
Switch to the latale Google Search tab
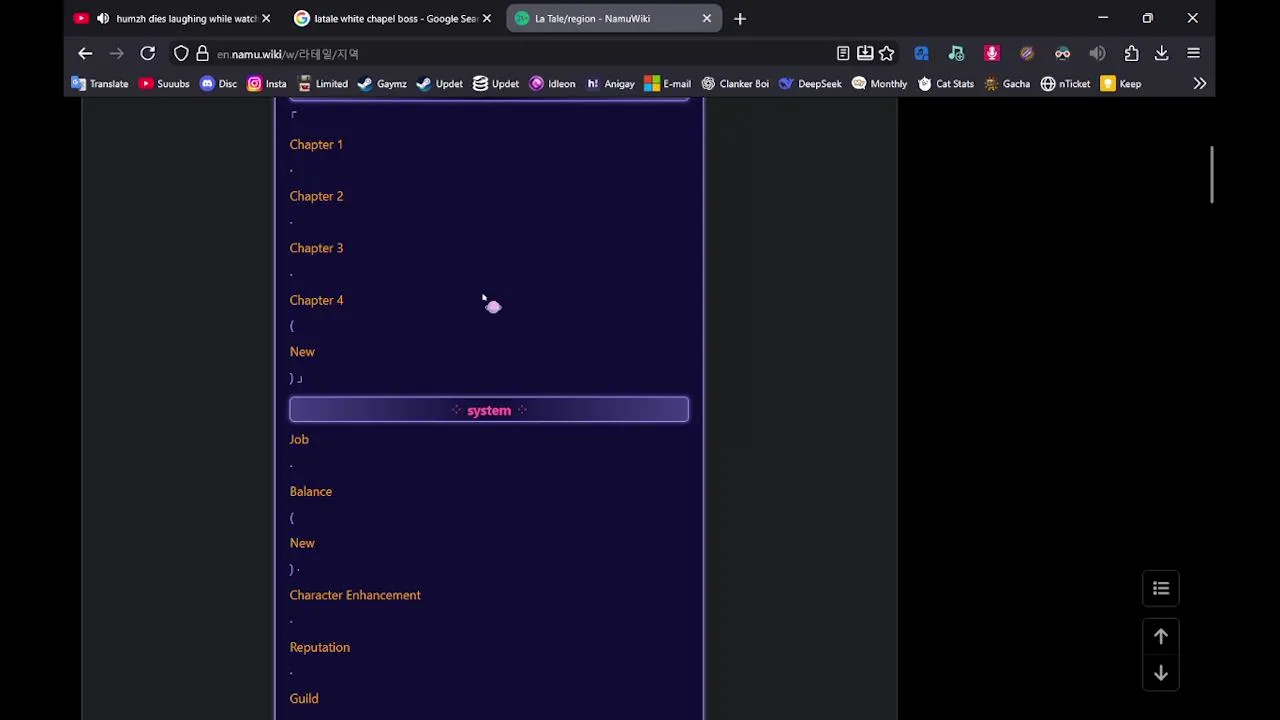[x=391, y=18]
